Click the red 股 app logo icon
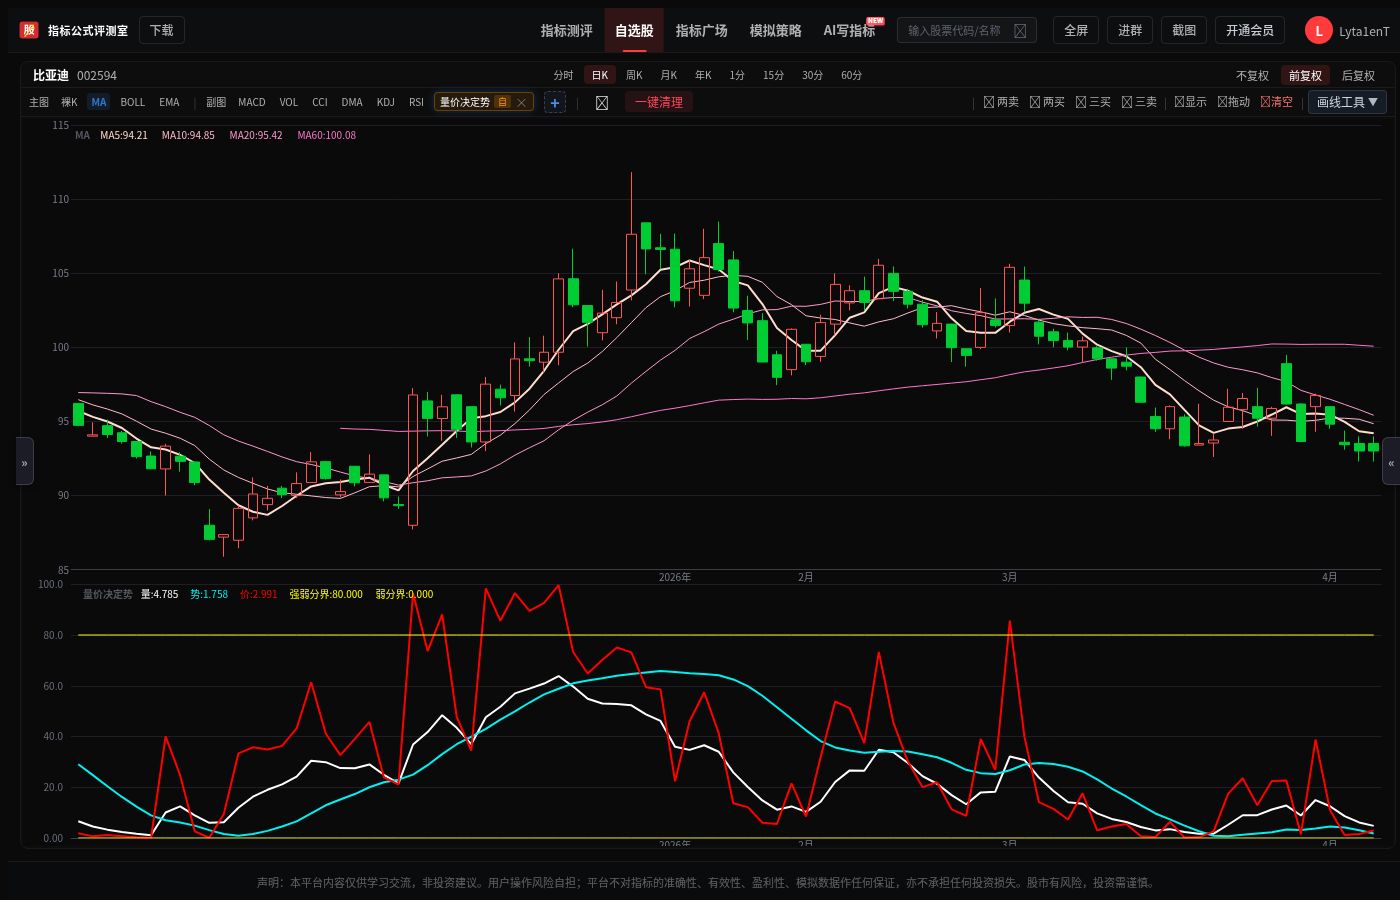 click(x=29, y=30)
